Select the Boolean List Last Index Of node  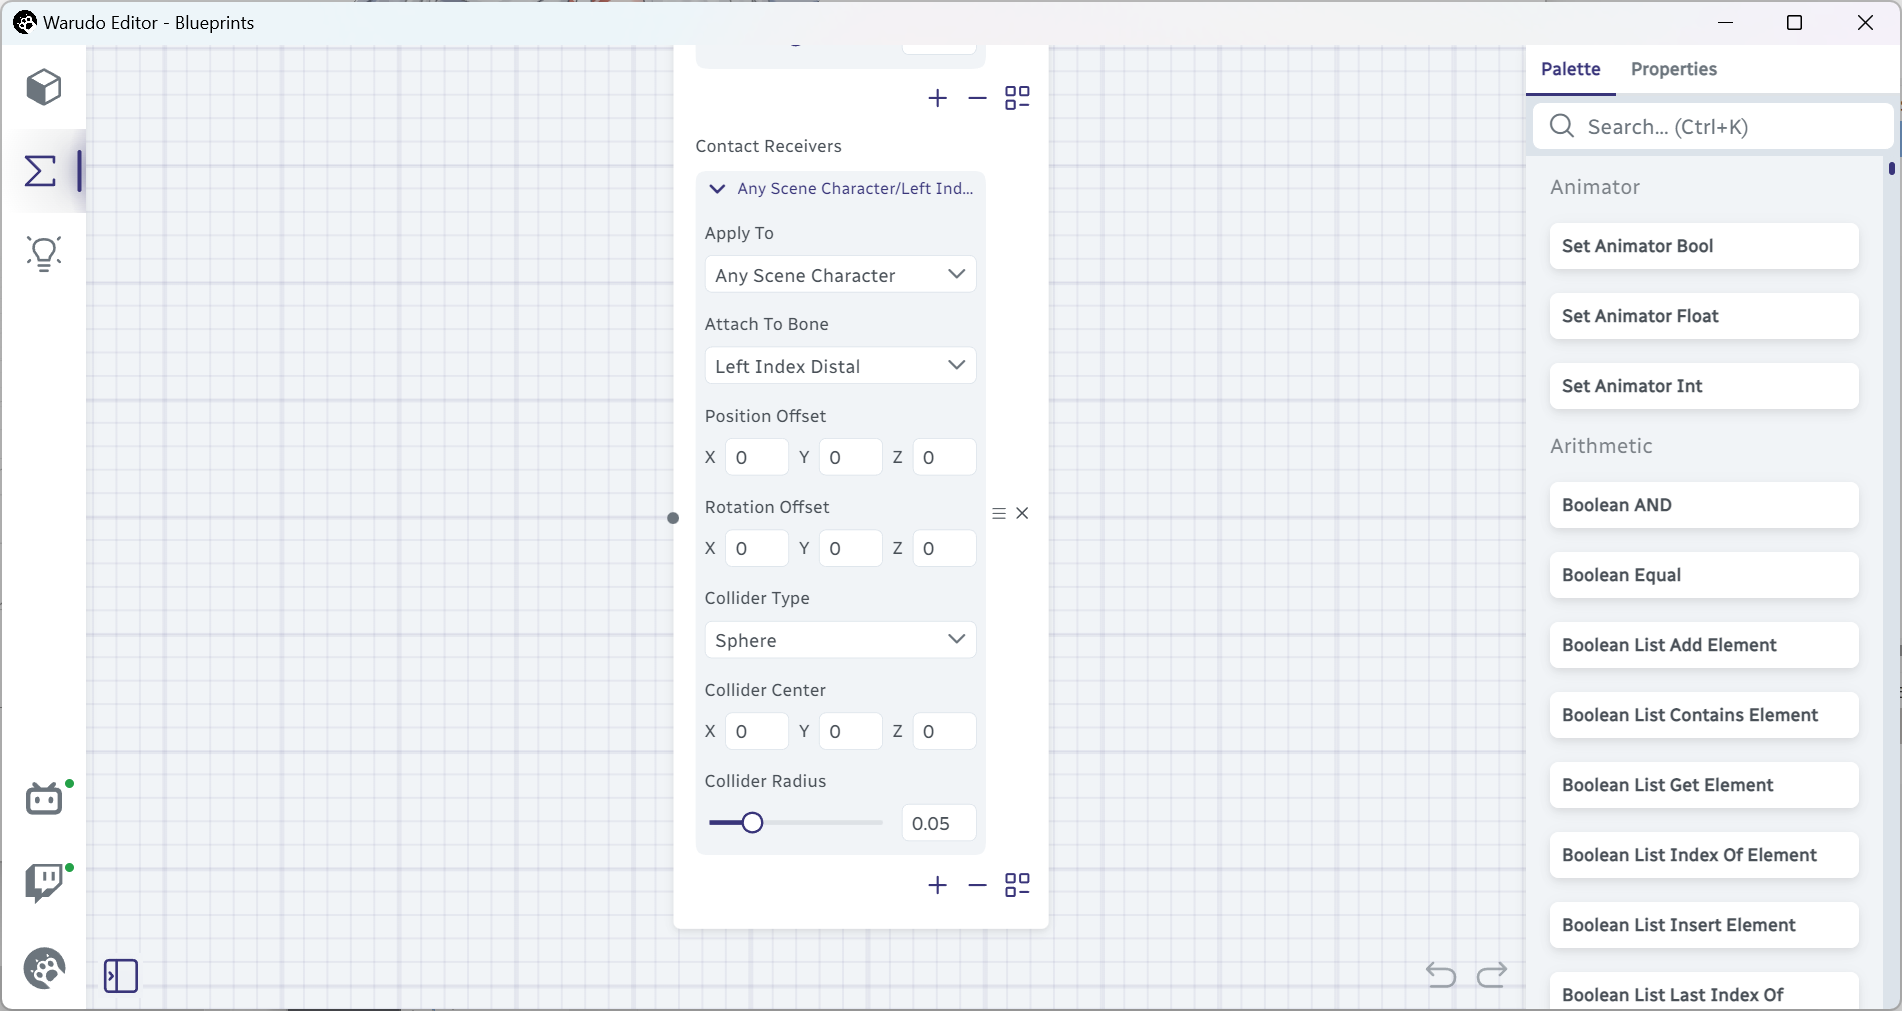coord(1704,991)
